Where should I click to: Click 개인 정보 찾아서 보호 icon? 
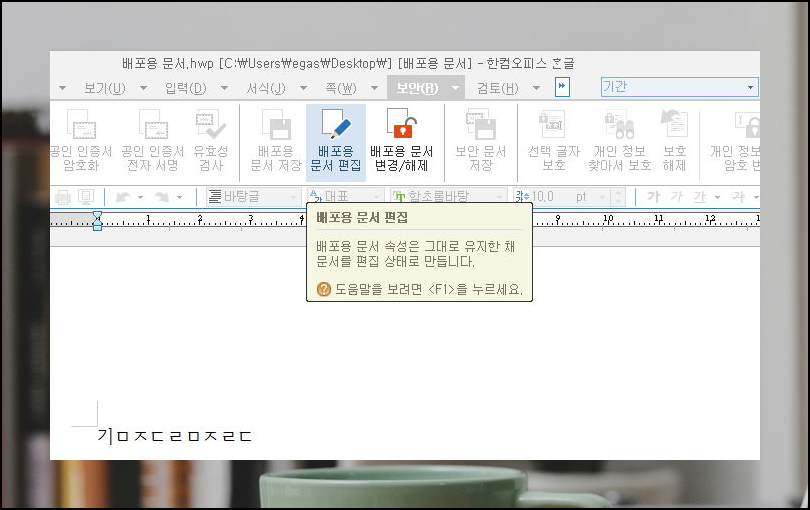click(x=619, y=124)
